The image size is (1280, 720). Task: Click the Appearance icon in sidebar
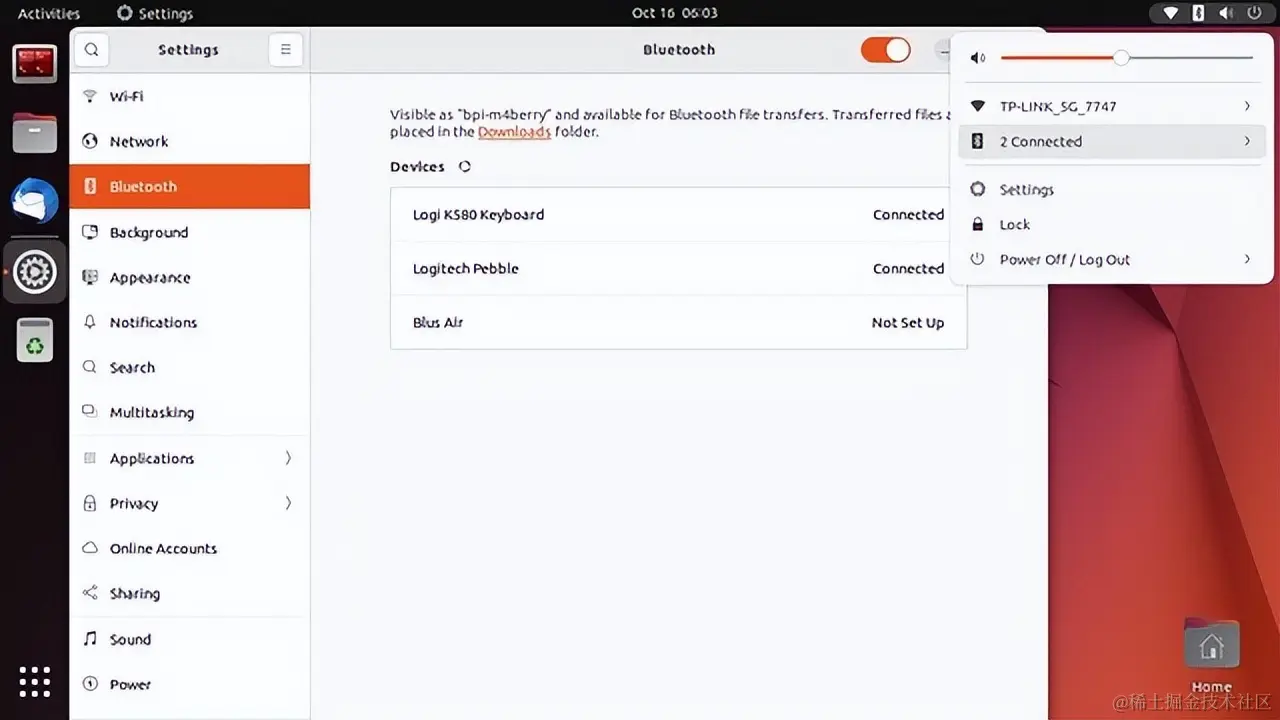coord(90,277)
